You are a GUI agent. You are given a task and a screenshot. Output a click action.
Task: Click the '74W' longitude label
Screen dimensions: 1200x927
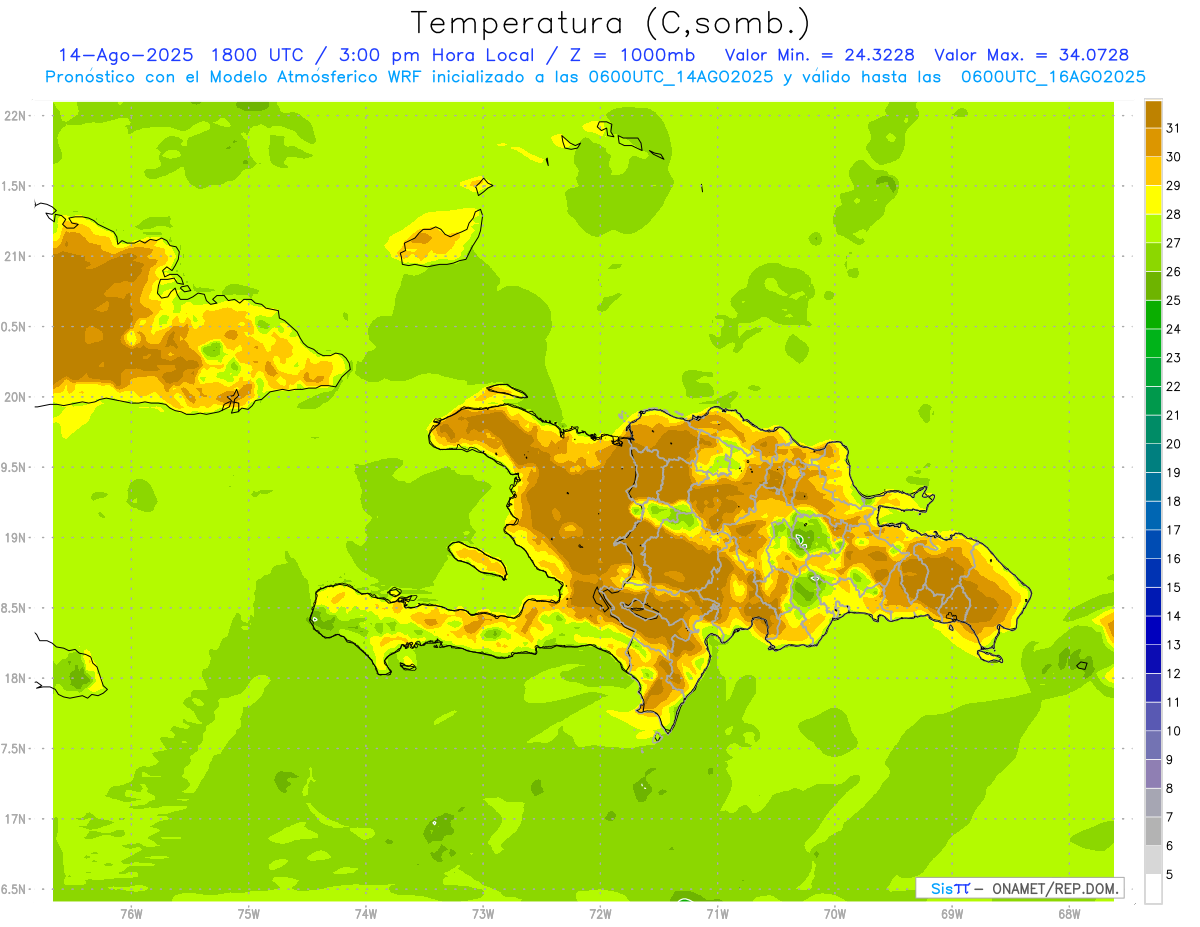click(366, 914)
